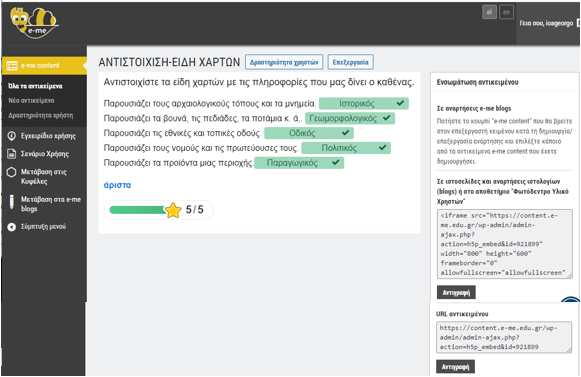The height and width of the screenshot is (377, 581).
Task: Click the Σύμπτυξη μενού arrow icon
Action: point(12,227)
